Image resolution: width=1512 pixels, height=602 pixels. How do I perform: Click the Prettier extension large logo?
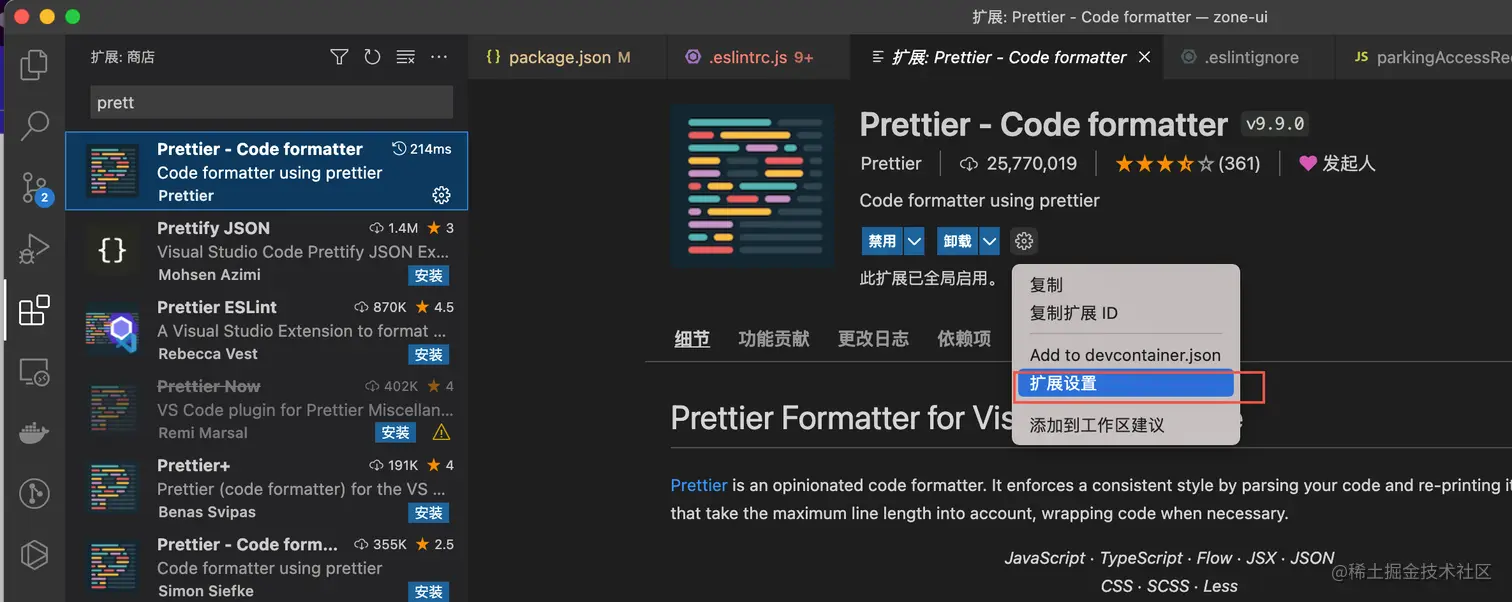[x=753, y=186]
